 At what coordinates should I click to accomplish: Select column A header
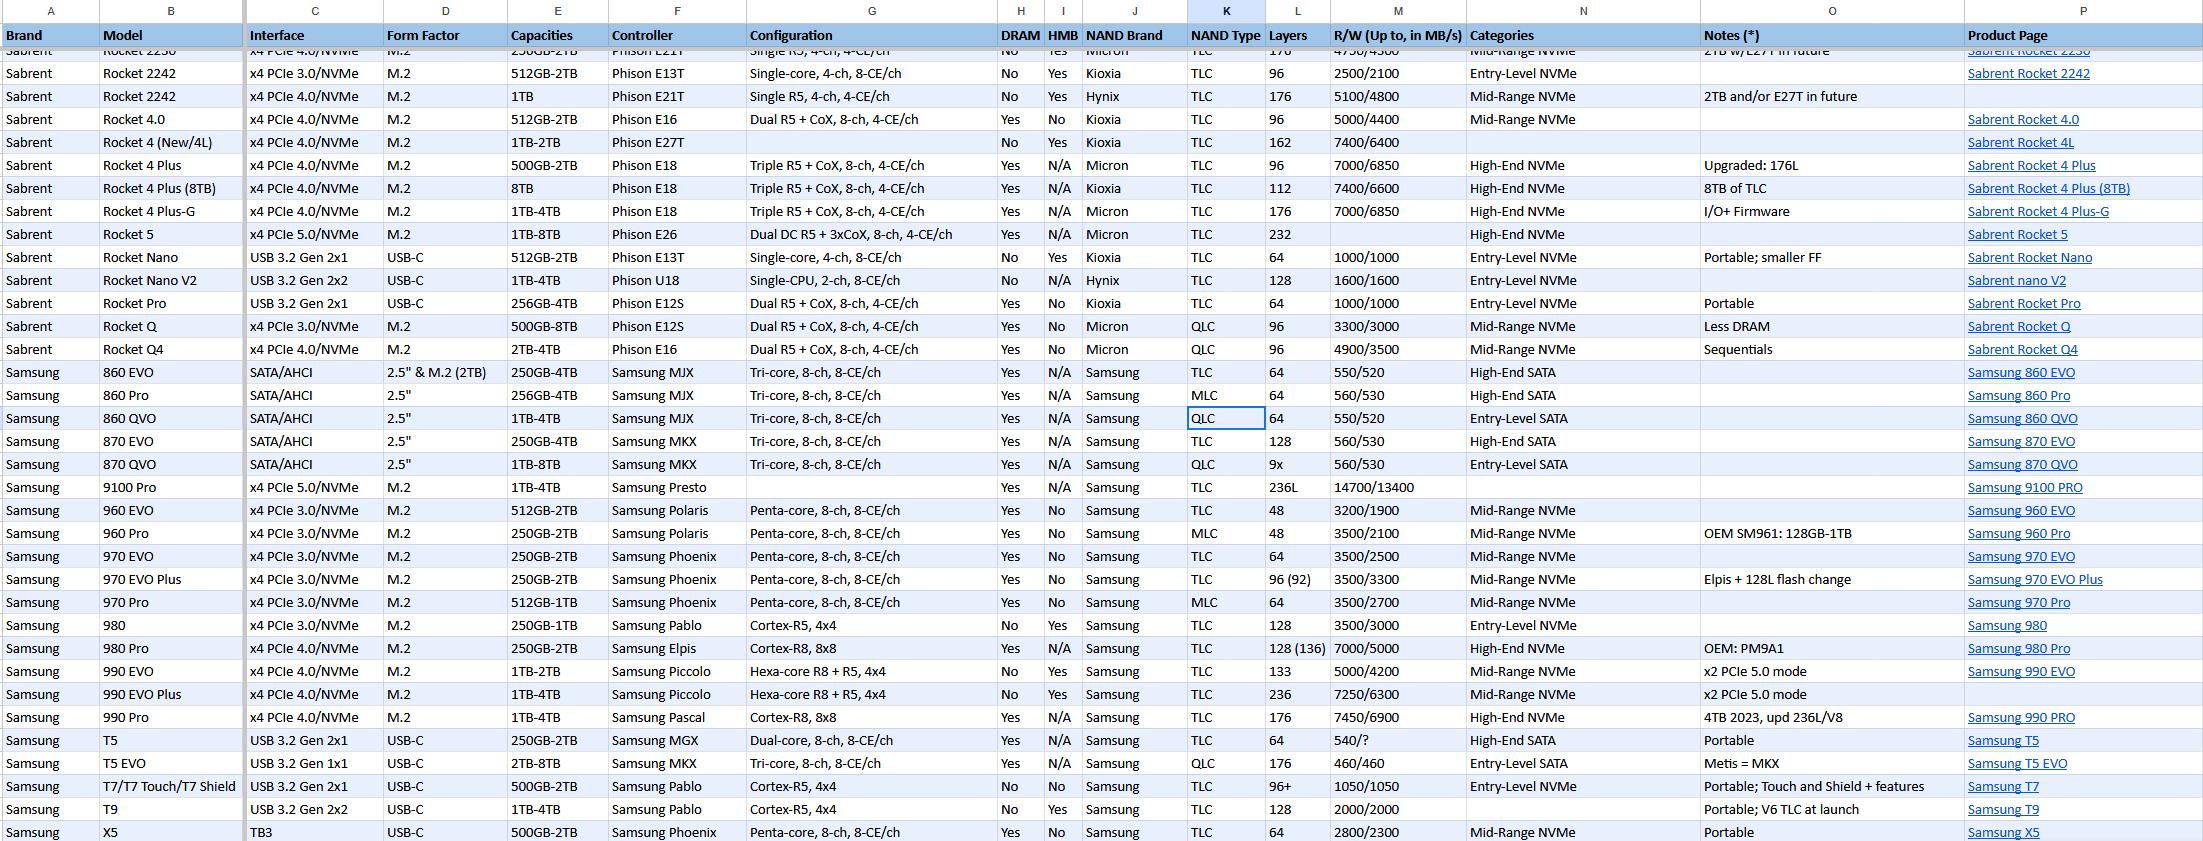(51, 11)
